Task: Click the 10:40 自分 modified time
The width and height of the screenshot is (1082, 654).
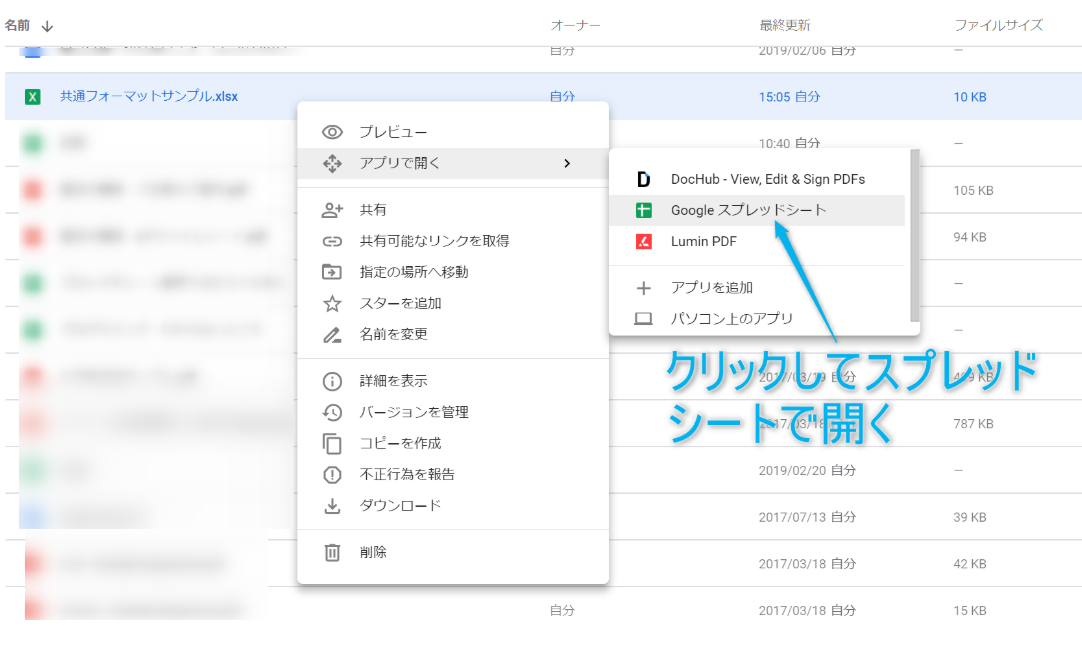Action: tap(789, 143)
